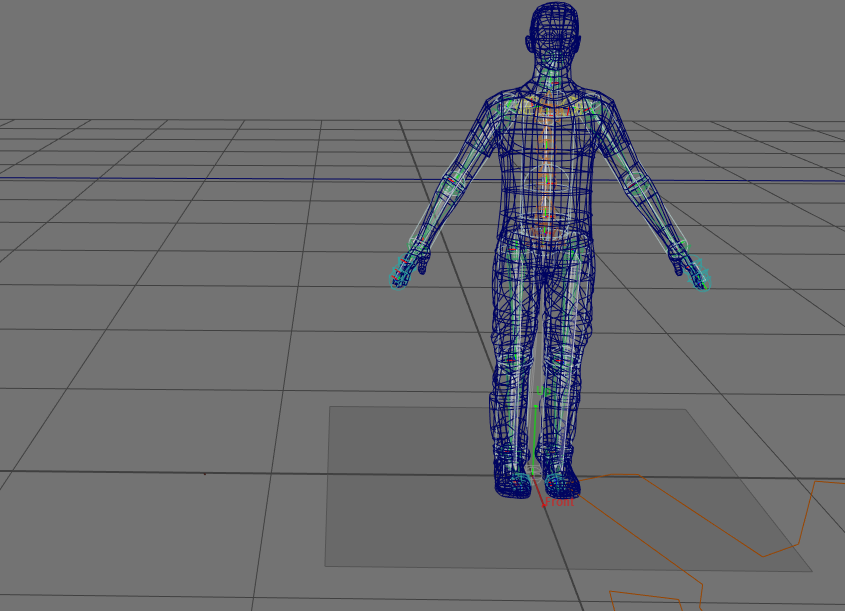Select the cyan foot controller on the left shoe
This screenshot has width=845, height=611.
[x=519, y=481]
